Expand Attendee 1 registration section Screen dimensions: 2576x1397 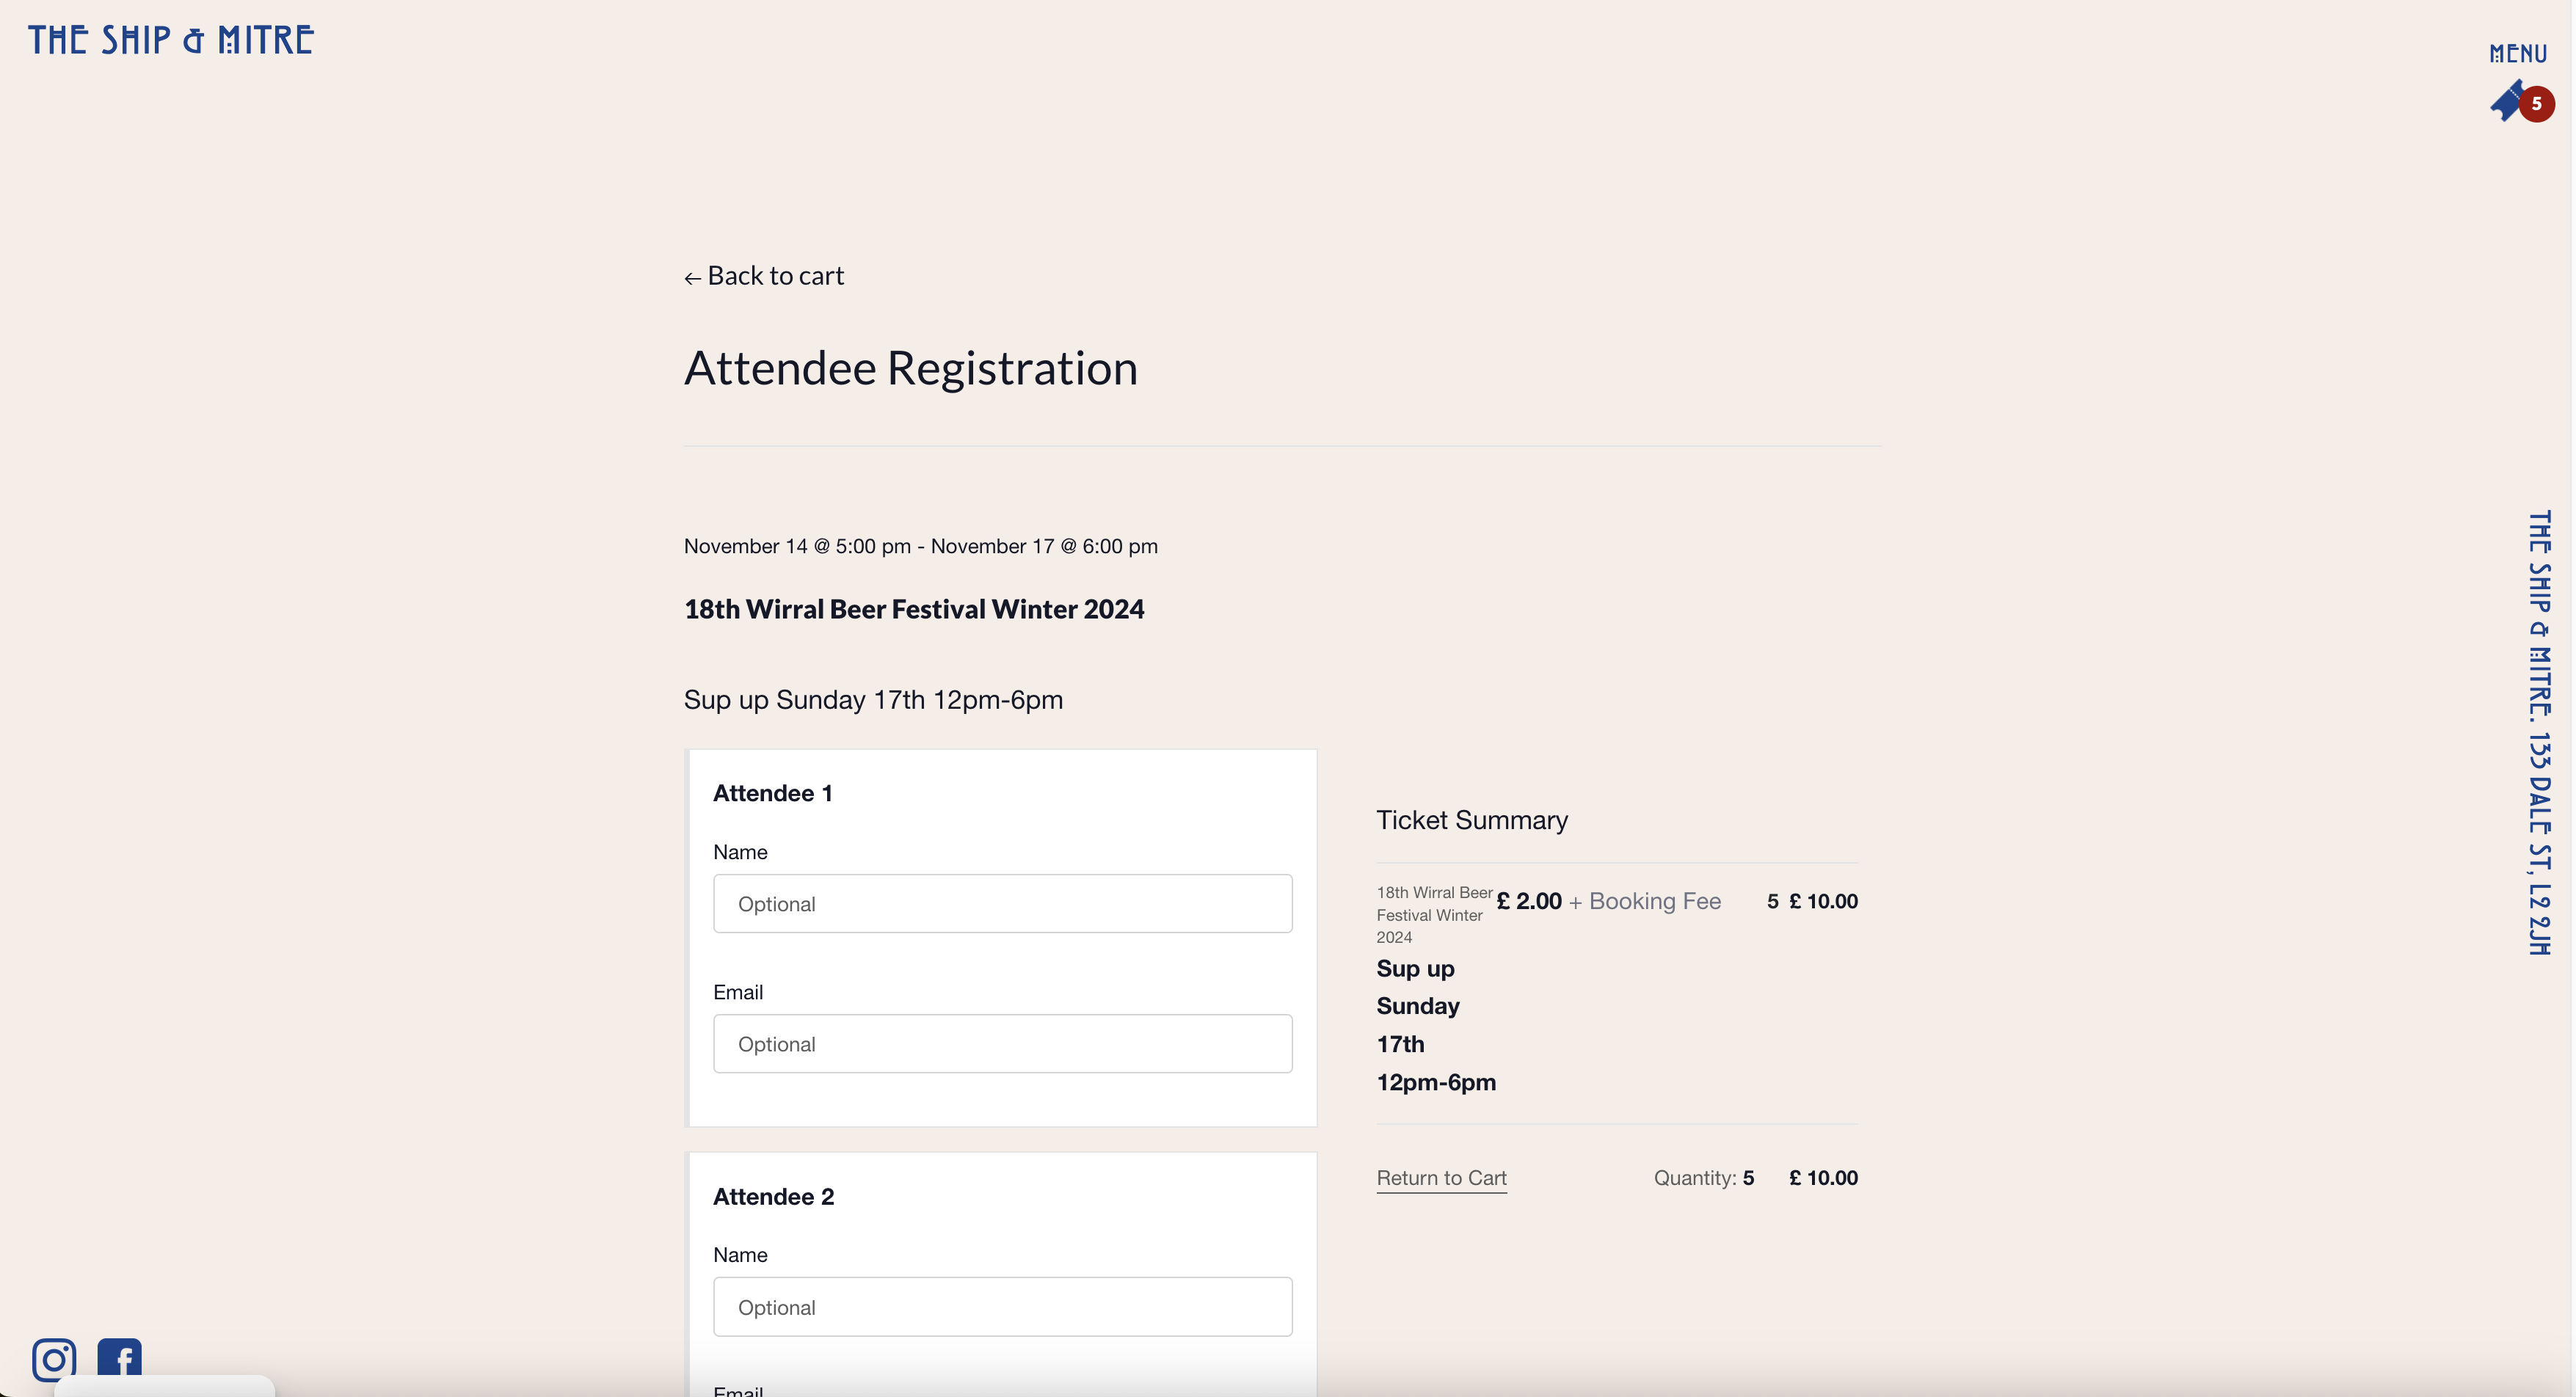click(x=773, y=792)
